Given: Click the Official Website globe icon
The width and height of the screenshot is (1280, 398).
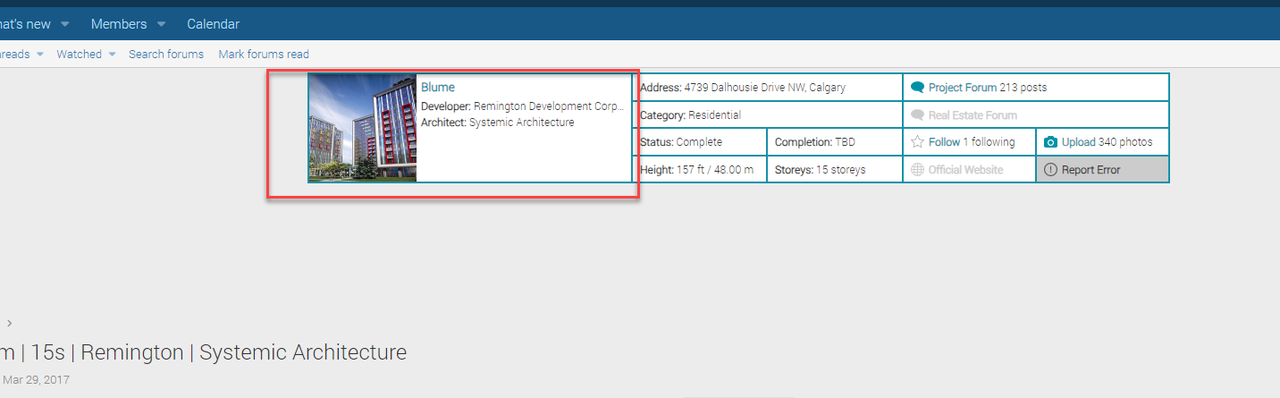Looking at the screenshot, I should tap(917, 170).
